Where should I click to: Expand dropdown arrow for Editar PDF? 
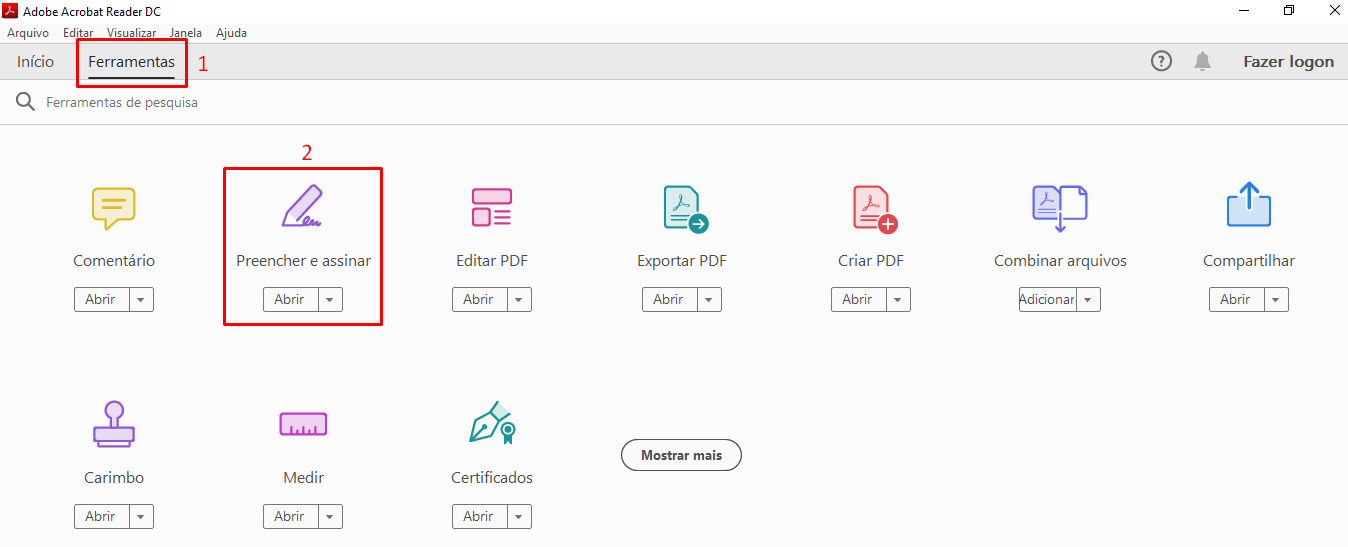(519, 300)
